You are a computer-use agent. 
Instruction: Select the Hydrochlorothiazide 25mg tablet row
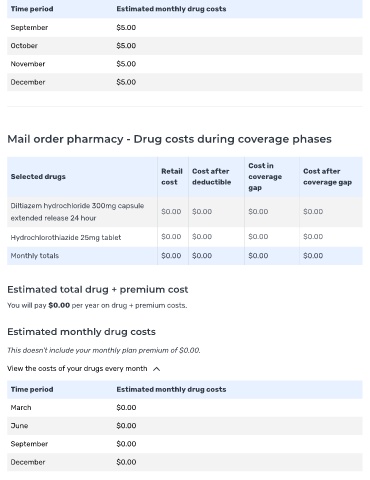pos(185,237)
